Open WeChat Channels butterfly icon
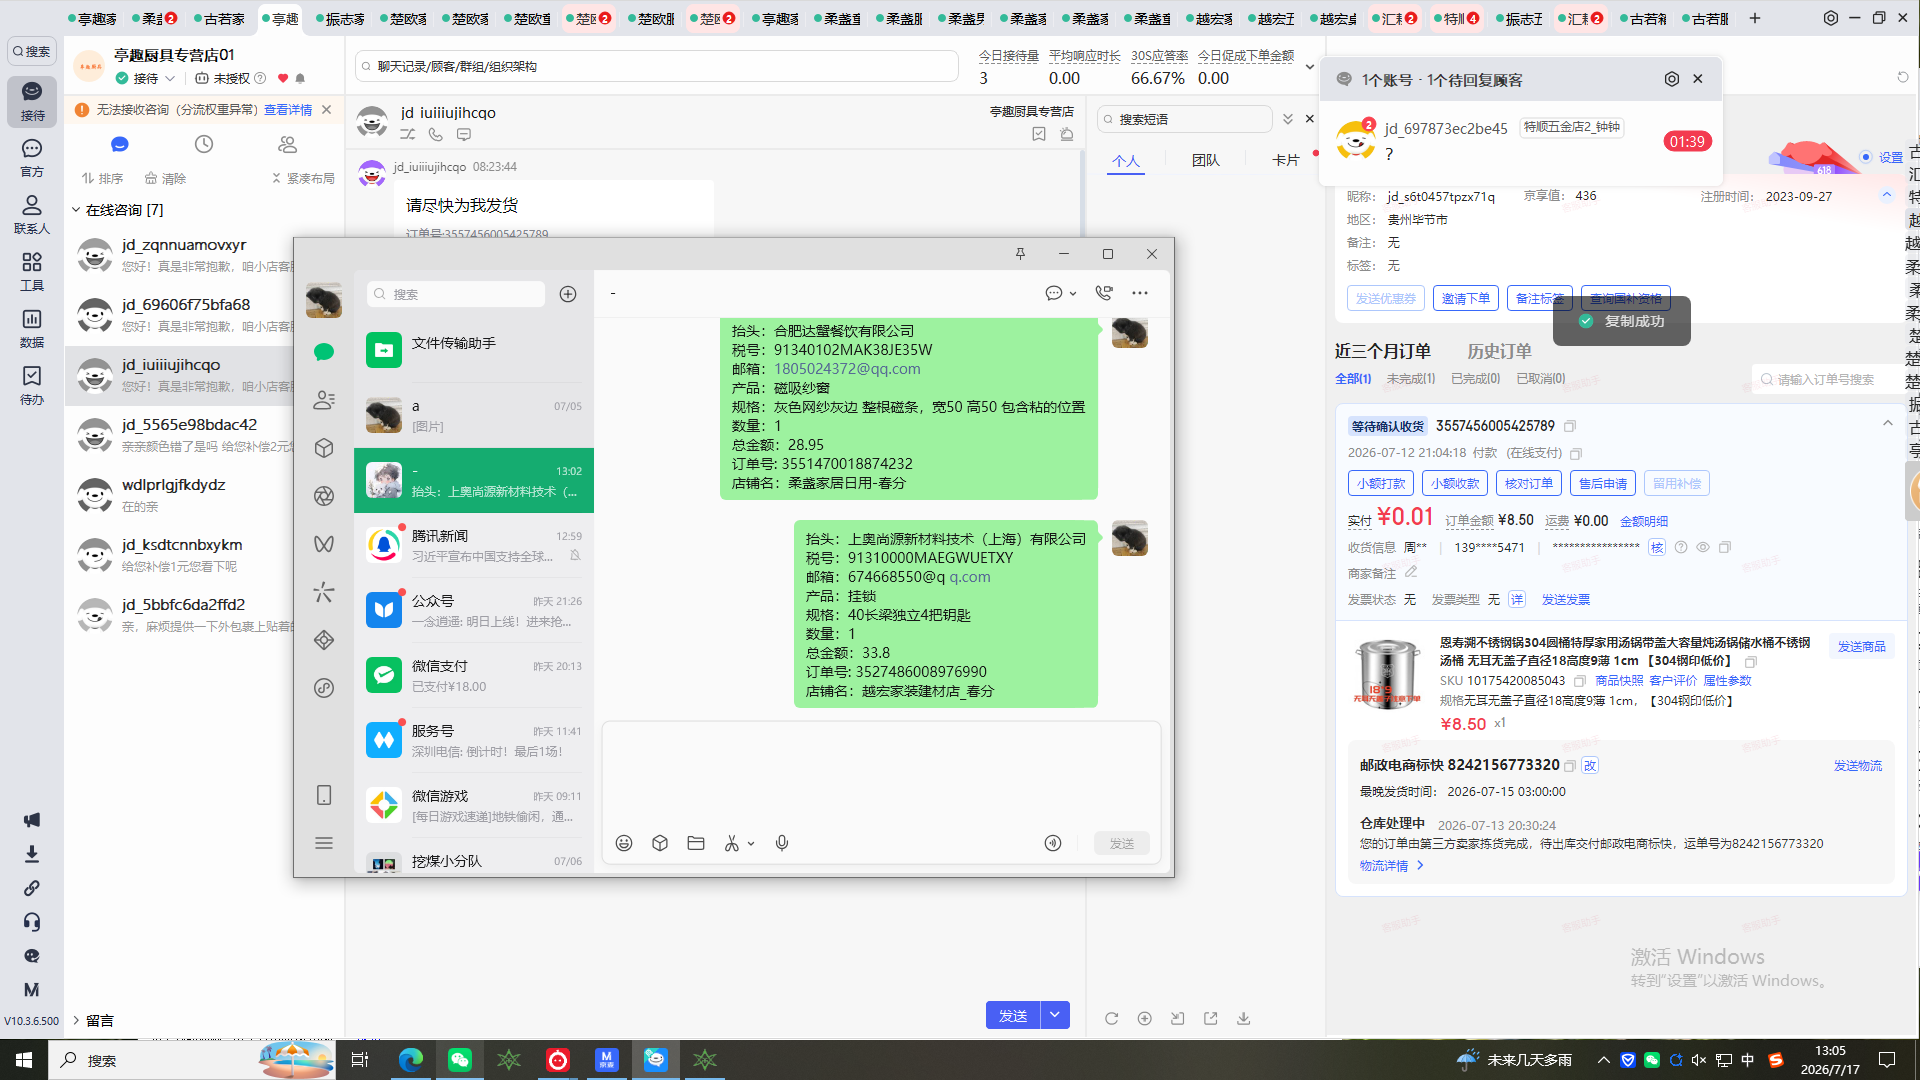Image resolution: width=1920 pixels, height=1080 pixels. (324, 544)
